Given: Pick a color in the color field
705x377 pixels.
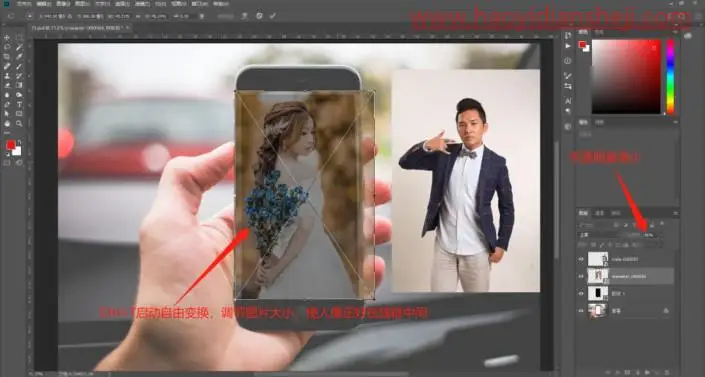Looking at the screenshot, I should pyautogui.click(x=626, y=76).
